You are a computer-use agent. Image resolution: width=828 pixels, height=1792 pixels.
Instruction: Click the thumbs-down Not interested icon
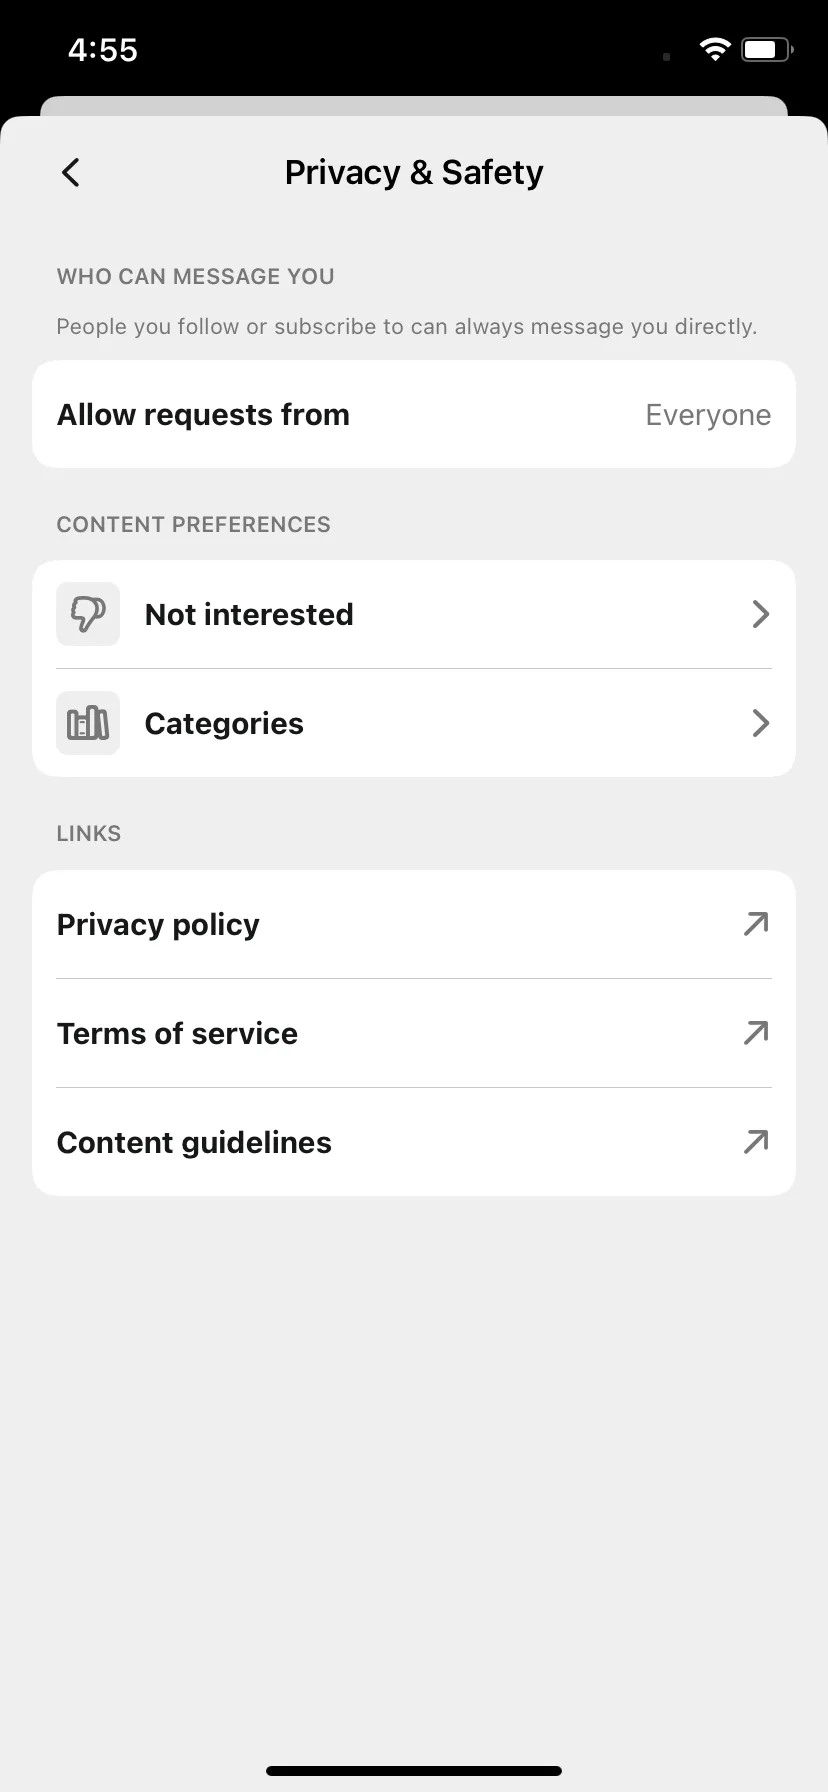[88, 614]
